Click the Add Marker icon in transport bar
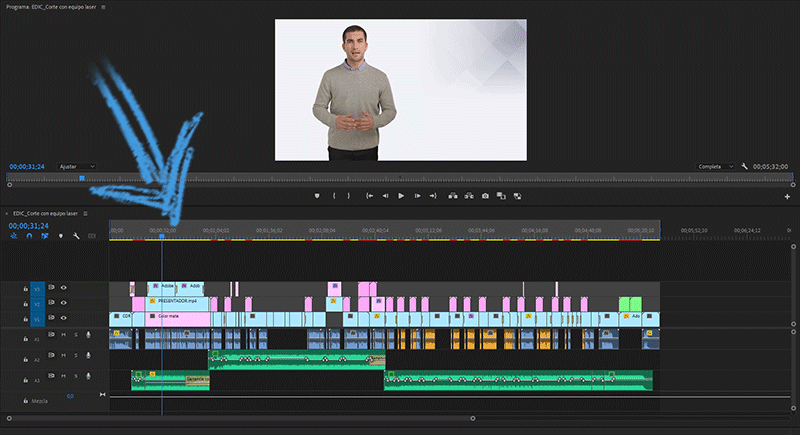800x435 pixels. (317, 196)
